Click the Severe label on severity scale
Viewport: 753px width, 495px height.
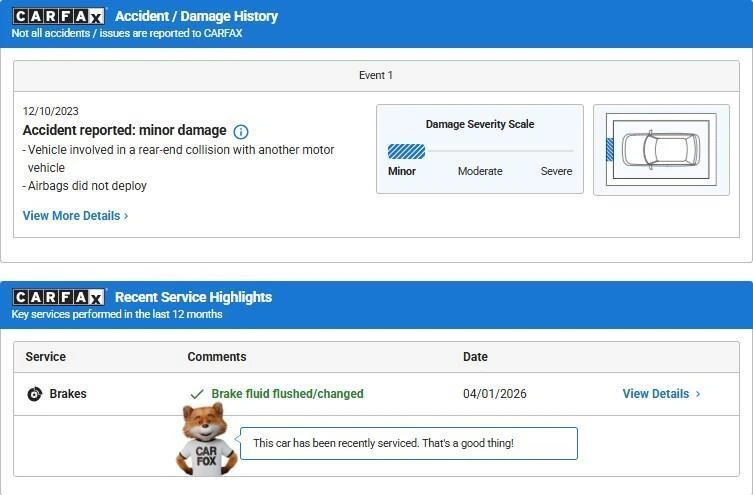point(556,171)
